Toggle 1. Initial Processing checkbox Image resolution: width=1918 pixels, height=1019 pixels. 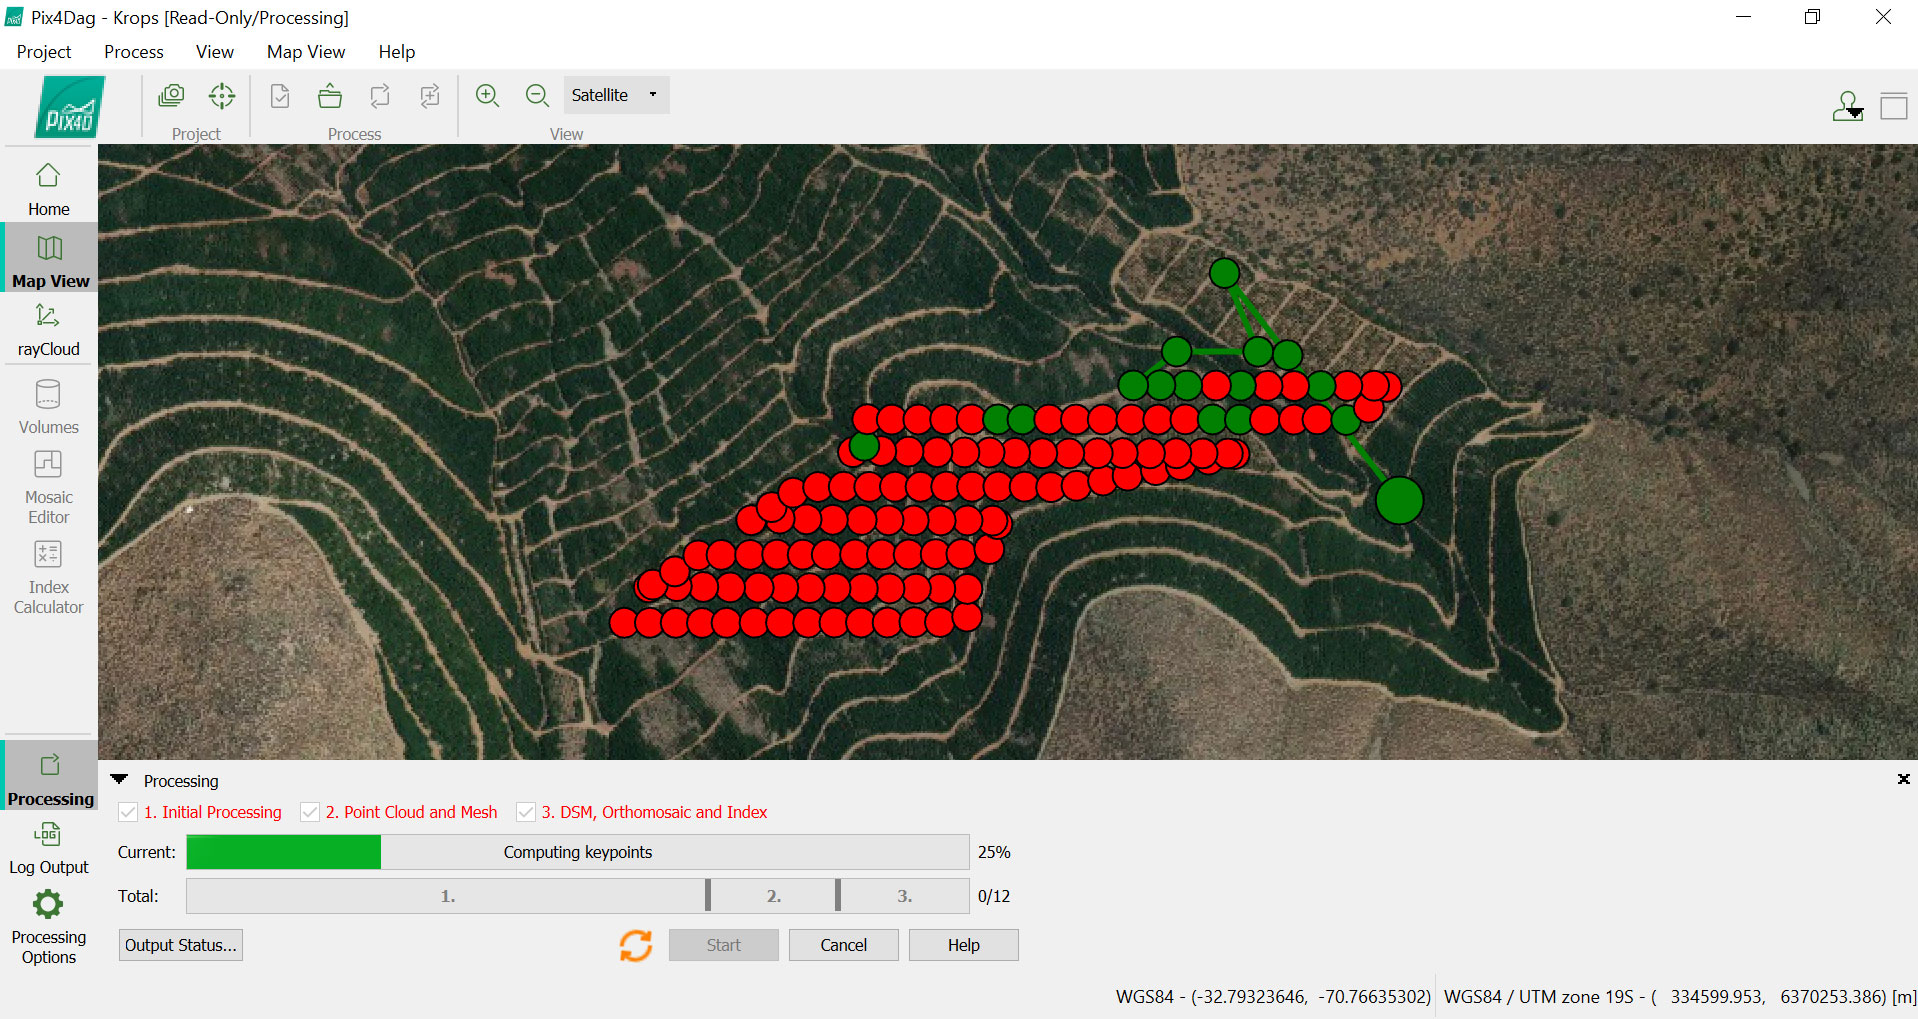tap(128, 812)
